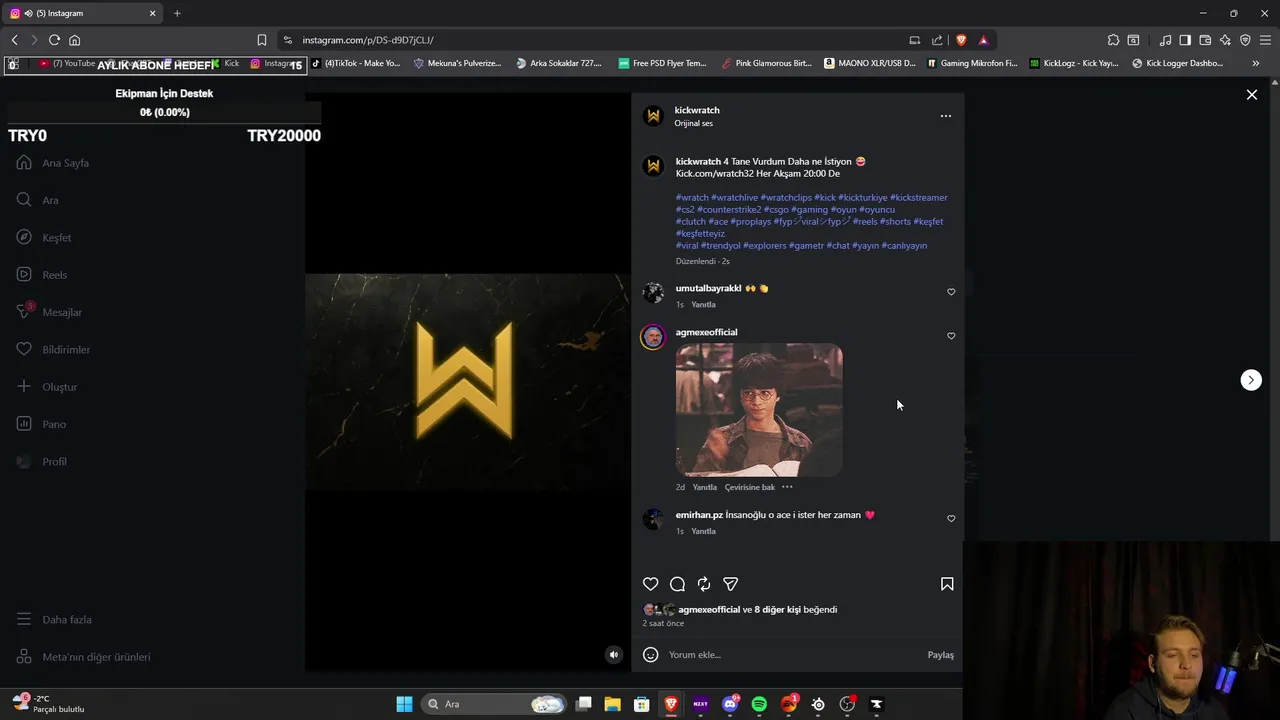Save post with the bookmark icon

tap(947, 584)
